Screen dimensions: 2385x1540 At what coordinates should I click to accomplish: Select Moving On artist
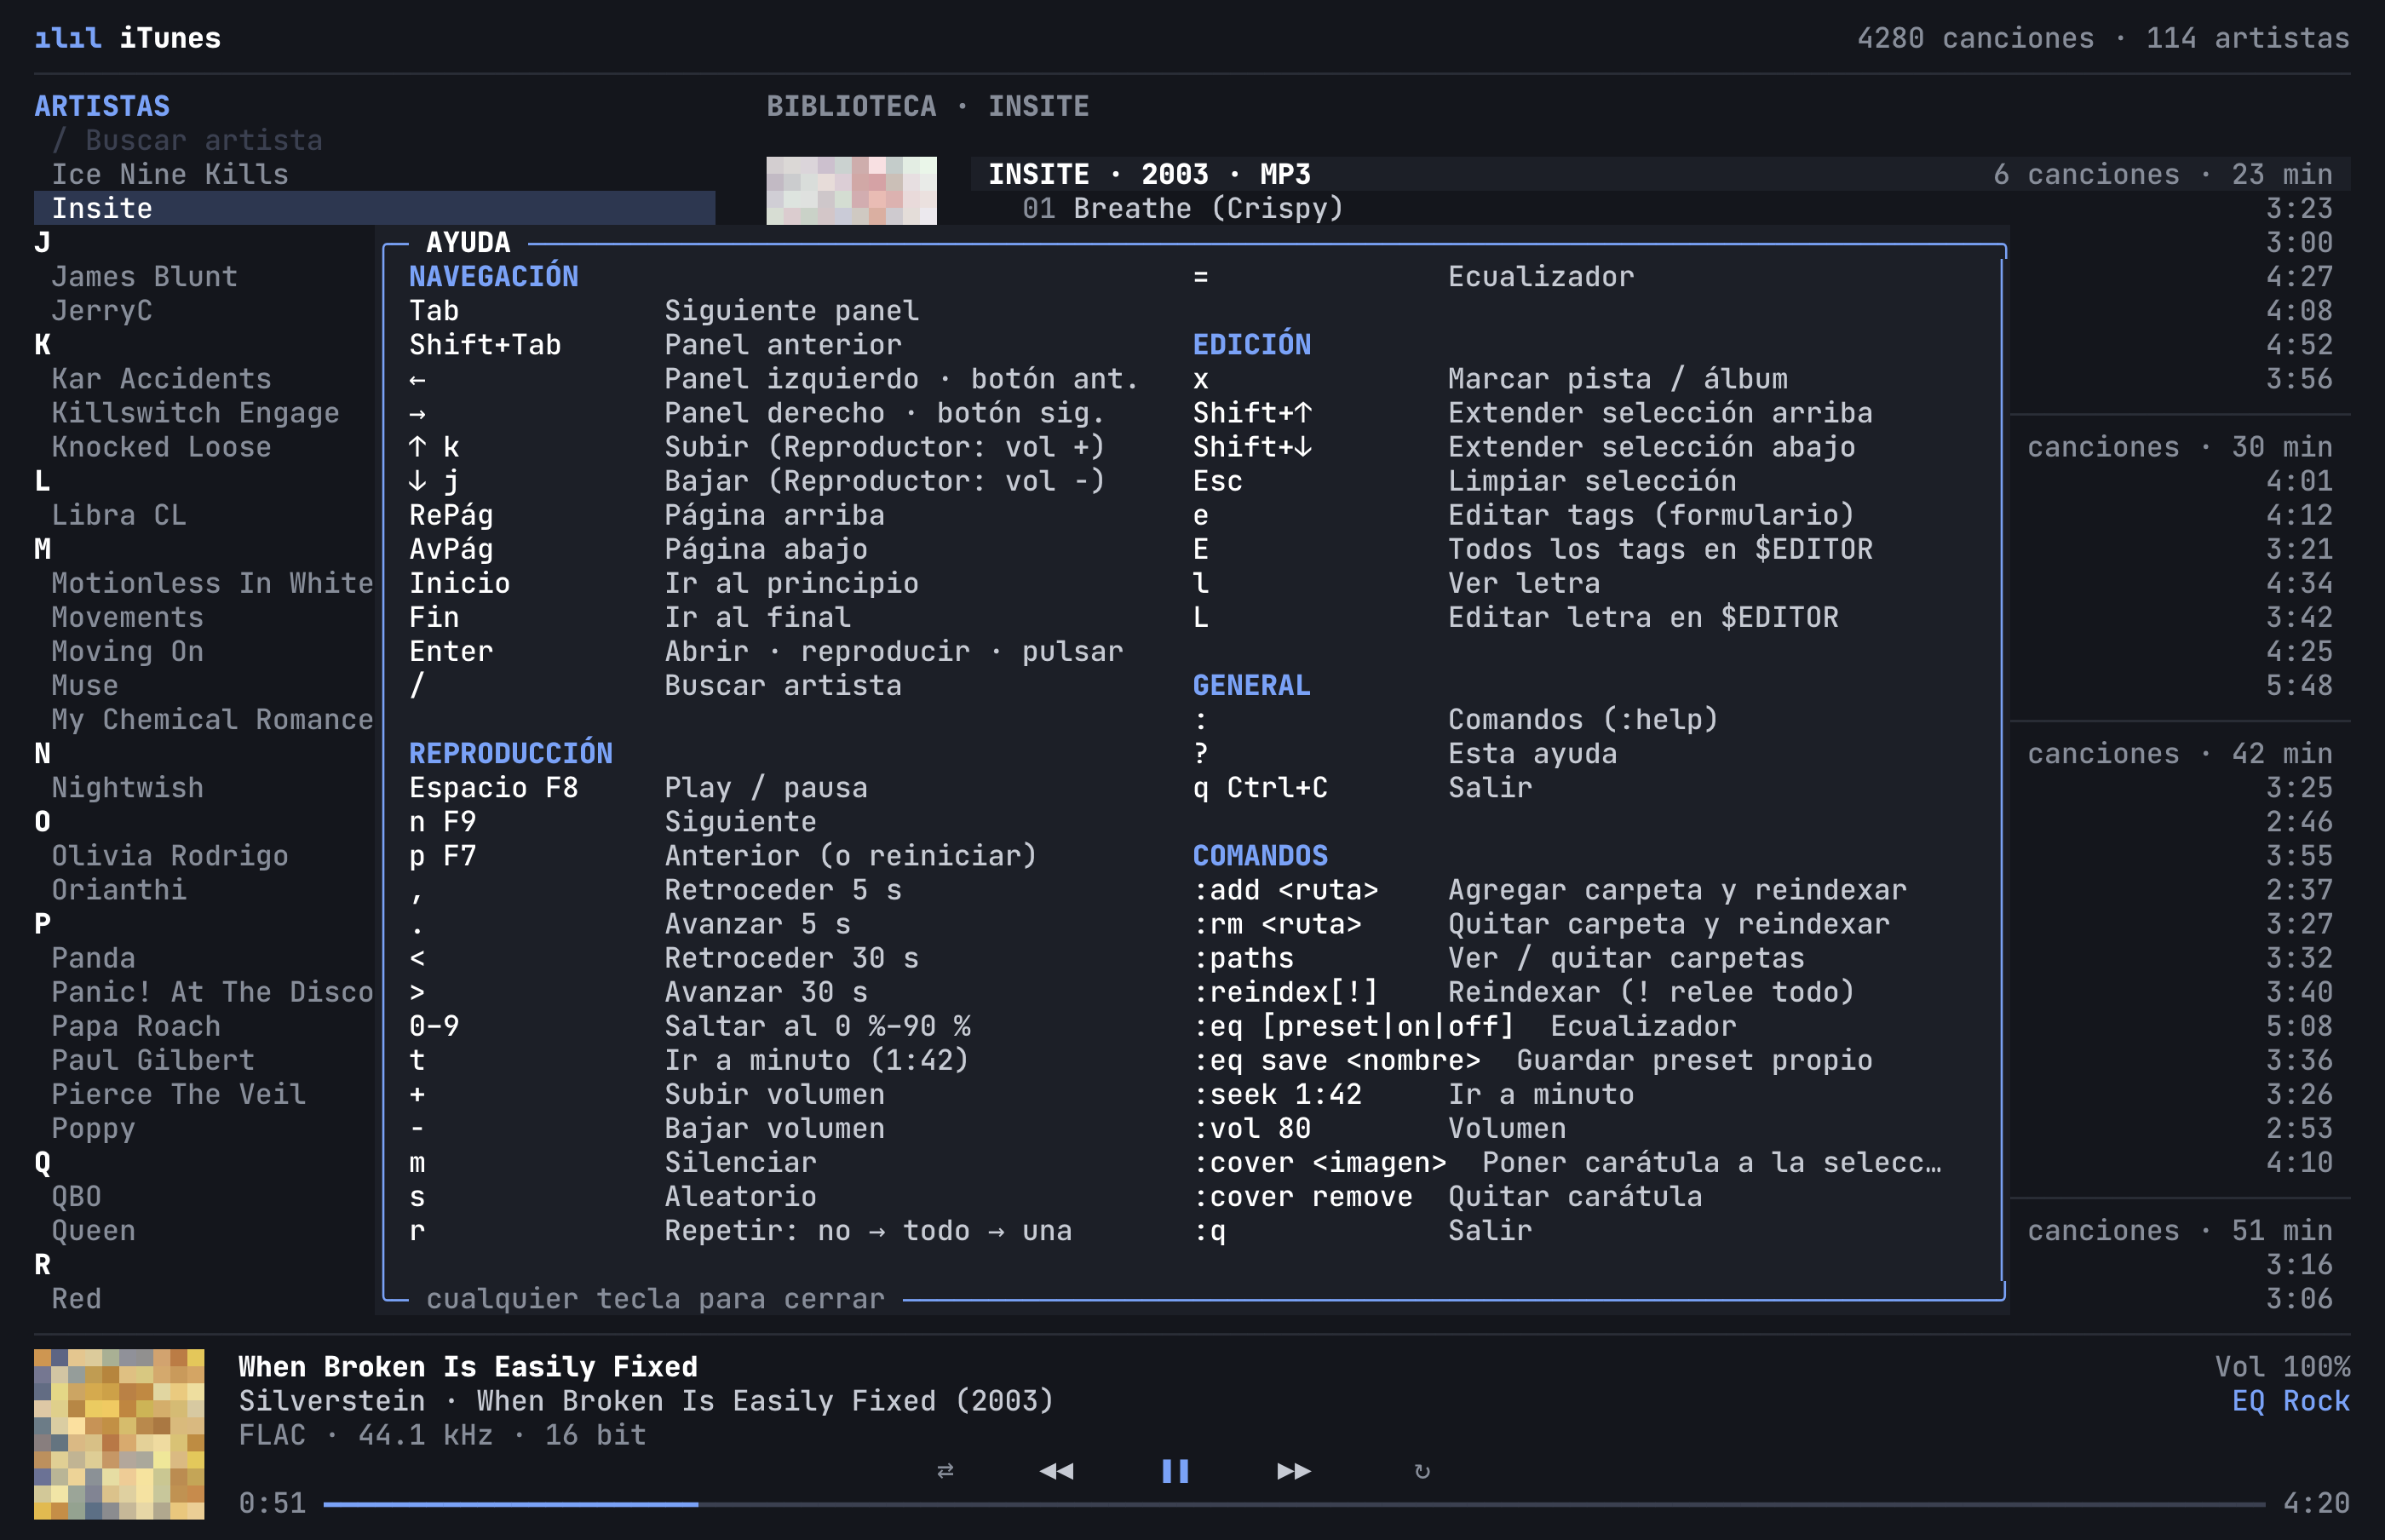pos(128,651)
